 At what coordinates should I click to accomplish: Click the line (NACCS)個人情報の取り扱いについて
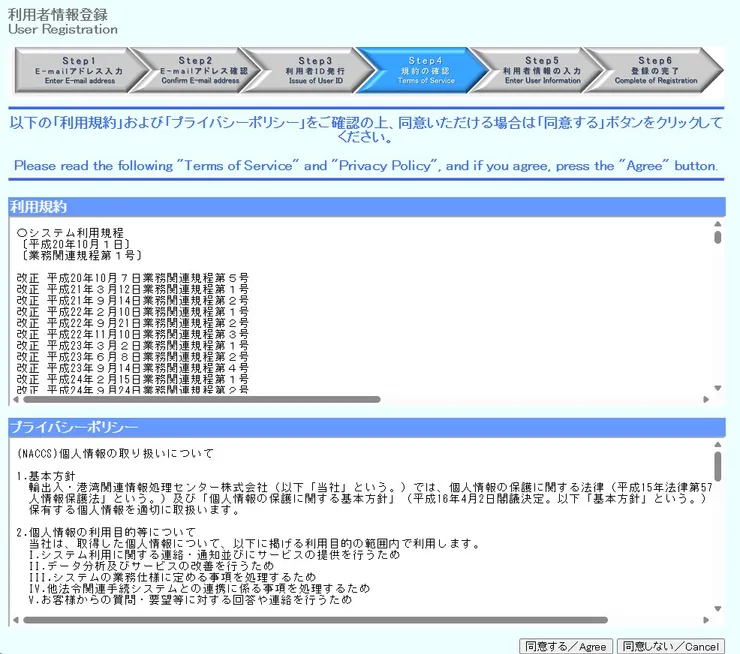115,453
